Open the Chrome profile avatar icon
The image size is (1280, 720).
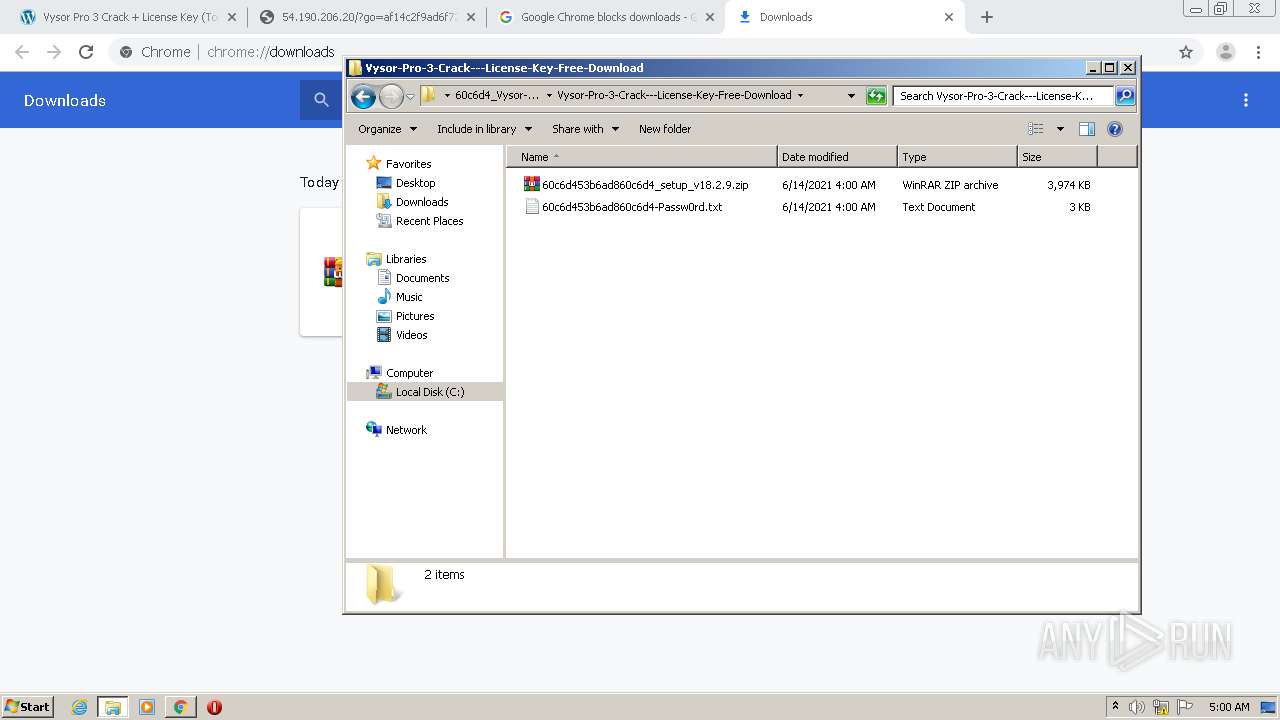coord(1225,52)
